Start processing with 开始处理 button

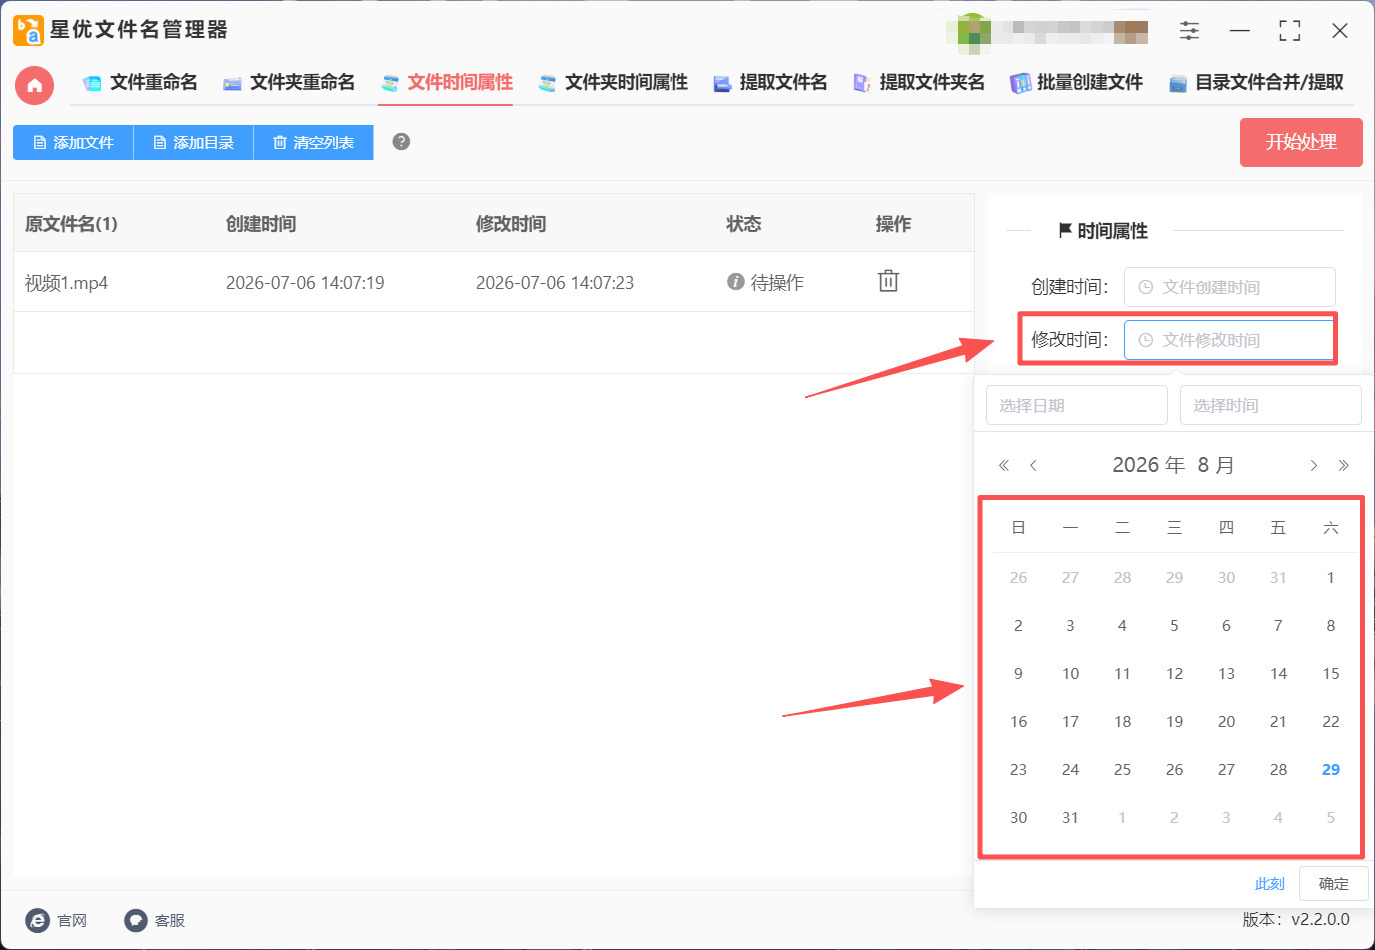[1301, 142]
